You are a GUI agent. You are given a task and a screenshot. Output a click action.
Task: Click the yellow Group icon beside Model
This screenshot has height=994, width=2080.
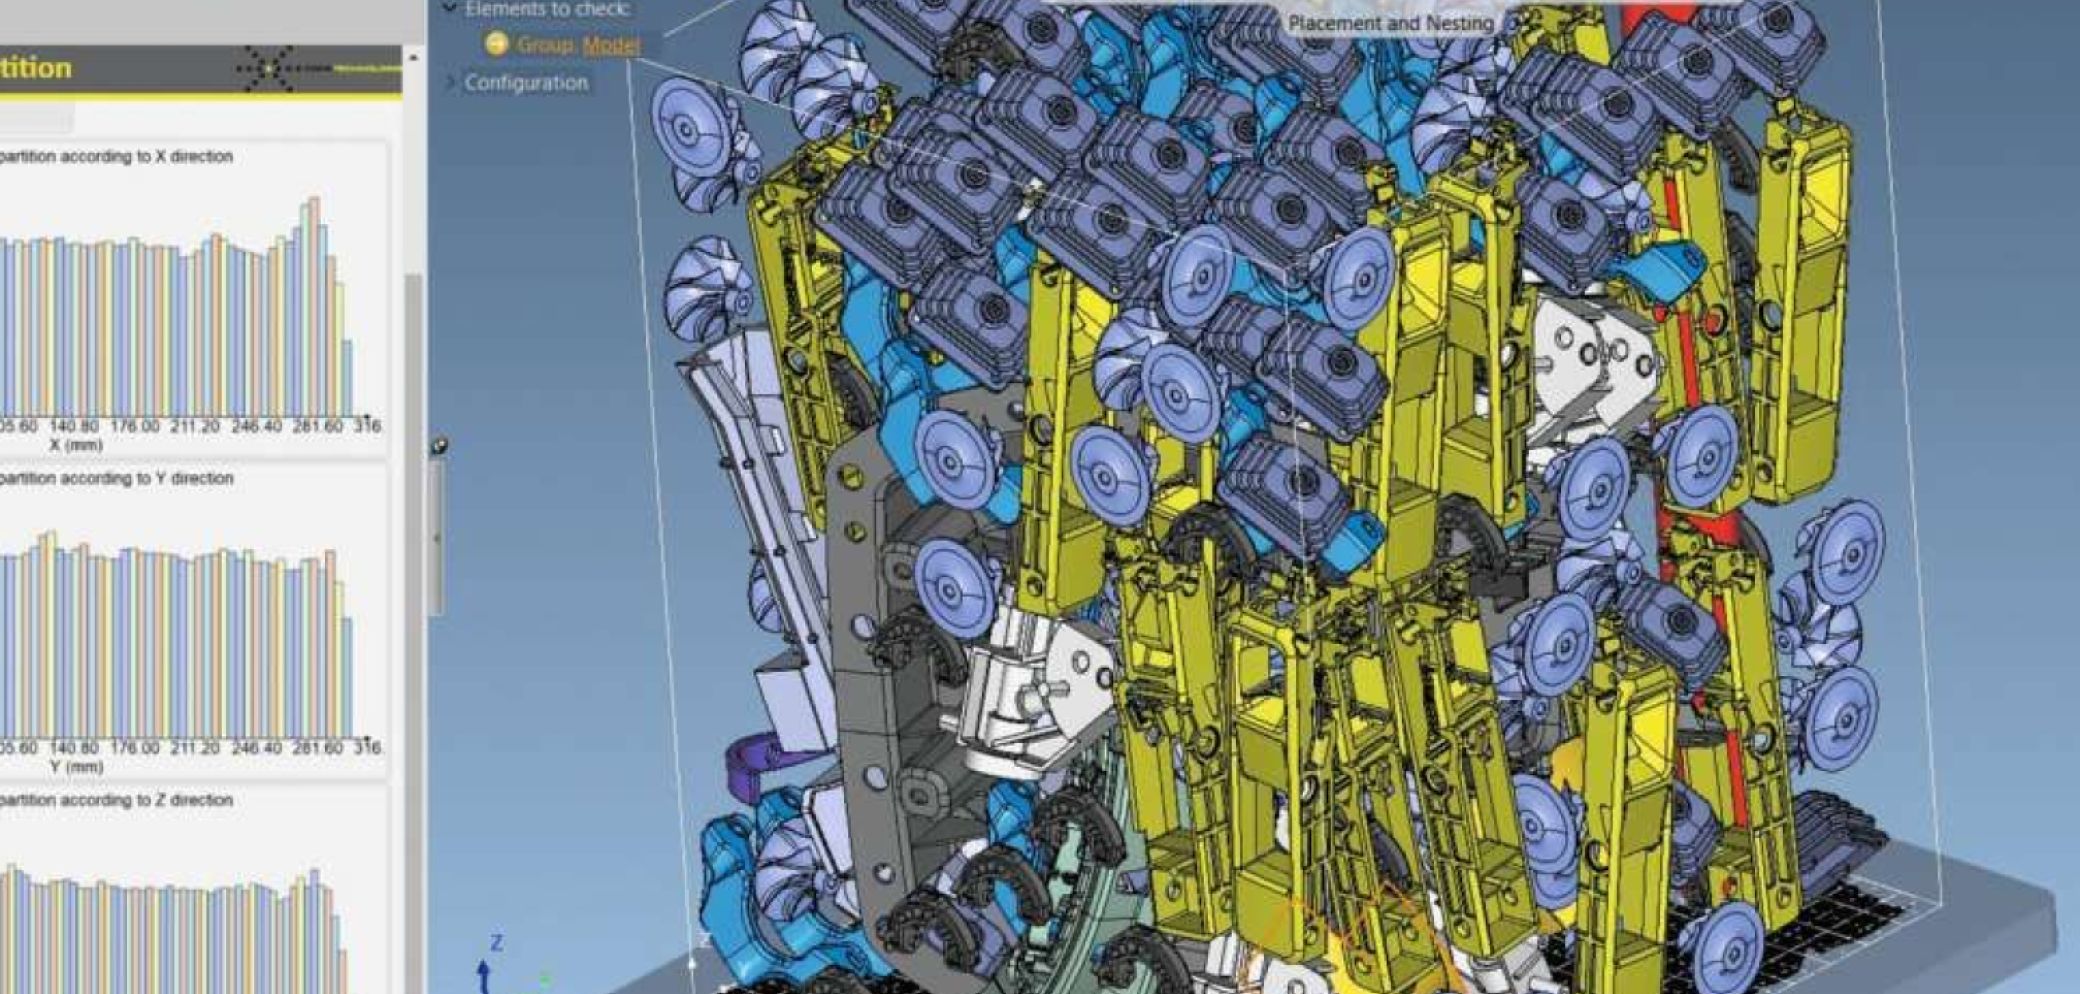tap(496, 44)
